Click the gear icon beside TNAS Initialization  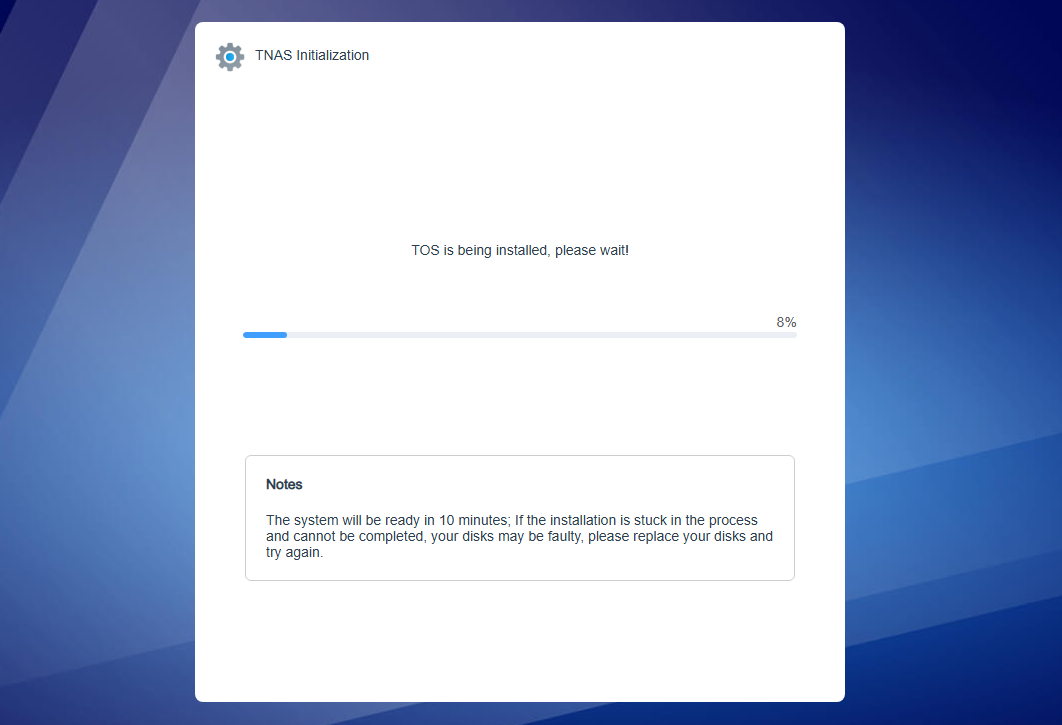coord(230,57)
